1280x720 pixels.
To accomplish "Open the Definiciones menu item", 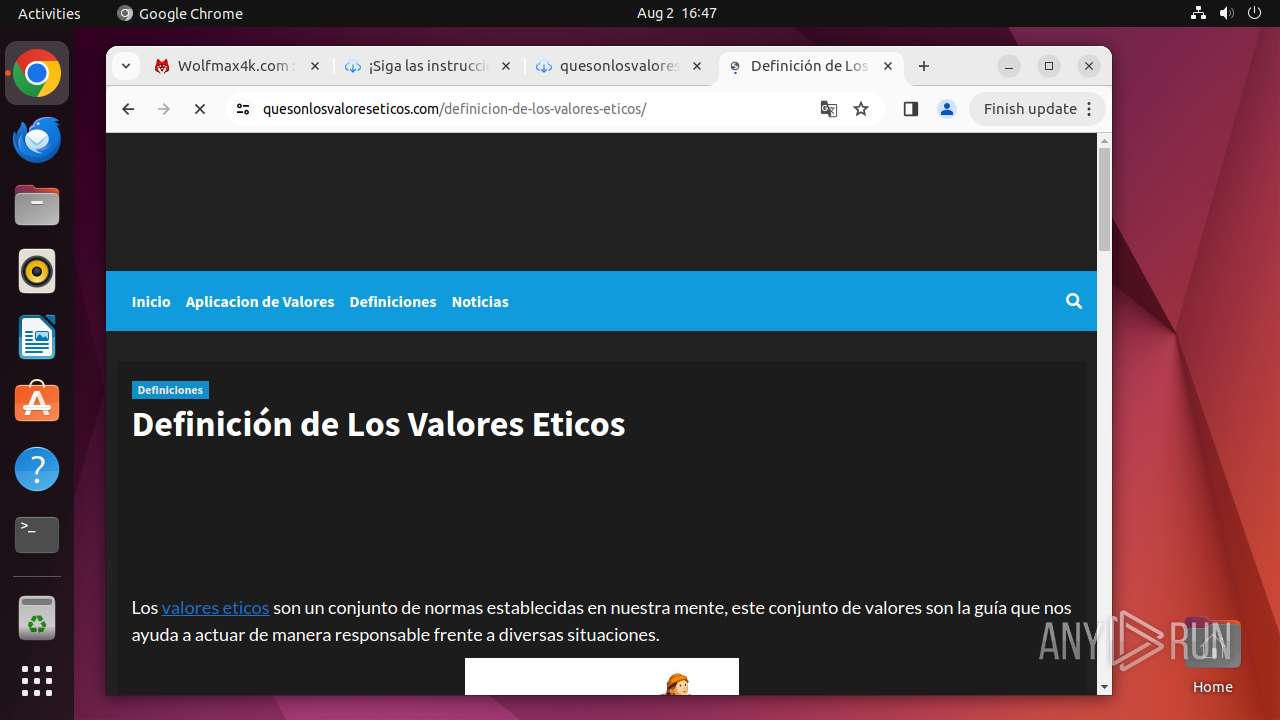I will (393, 301).
